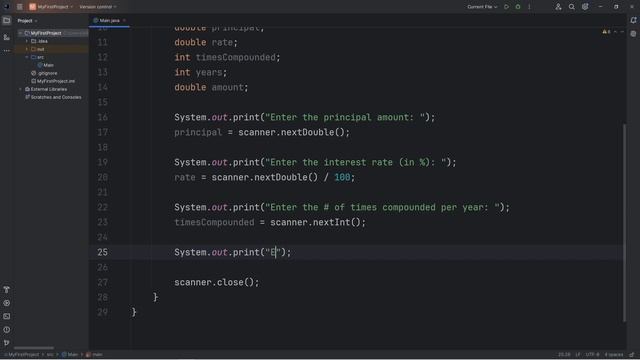Screen dimensions: 640x360
Task: Open cursor position 25:26 go-to-line
Action: click(564, 355)
